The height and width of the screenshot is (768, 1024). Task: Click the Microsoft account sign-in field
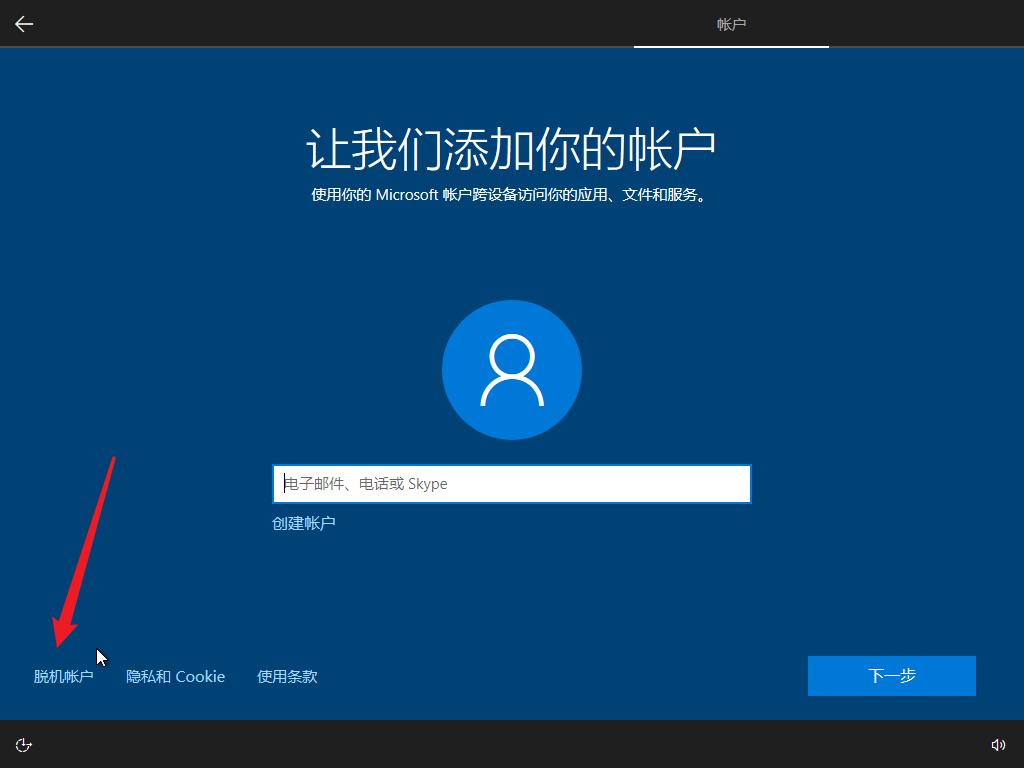coord(511,483)
